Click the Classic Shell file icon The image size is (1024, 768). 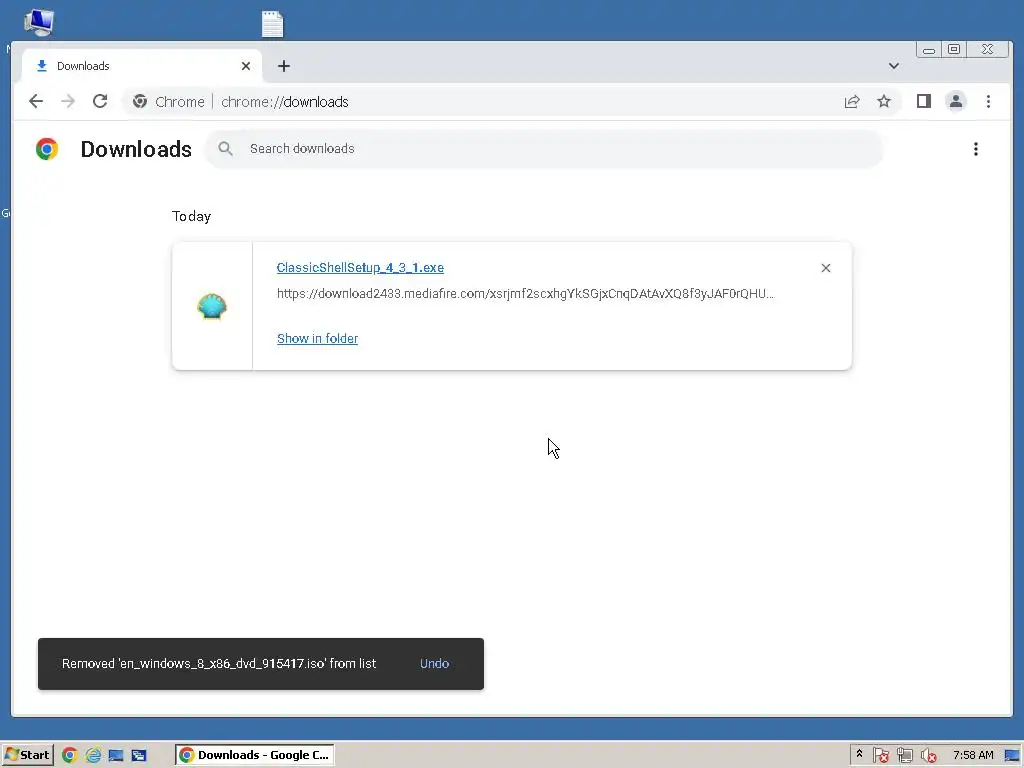(x=212, y=306)
